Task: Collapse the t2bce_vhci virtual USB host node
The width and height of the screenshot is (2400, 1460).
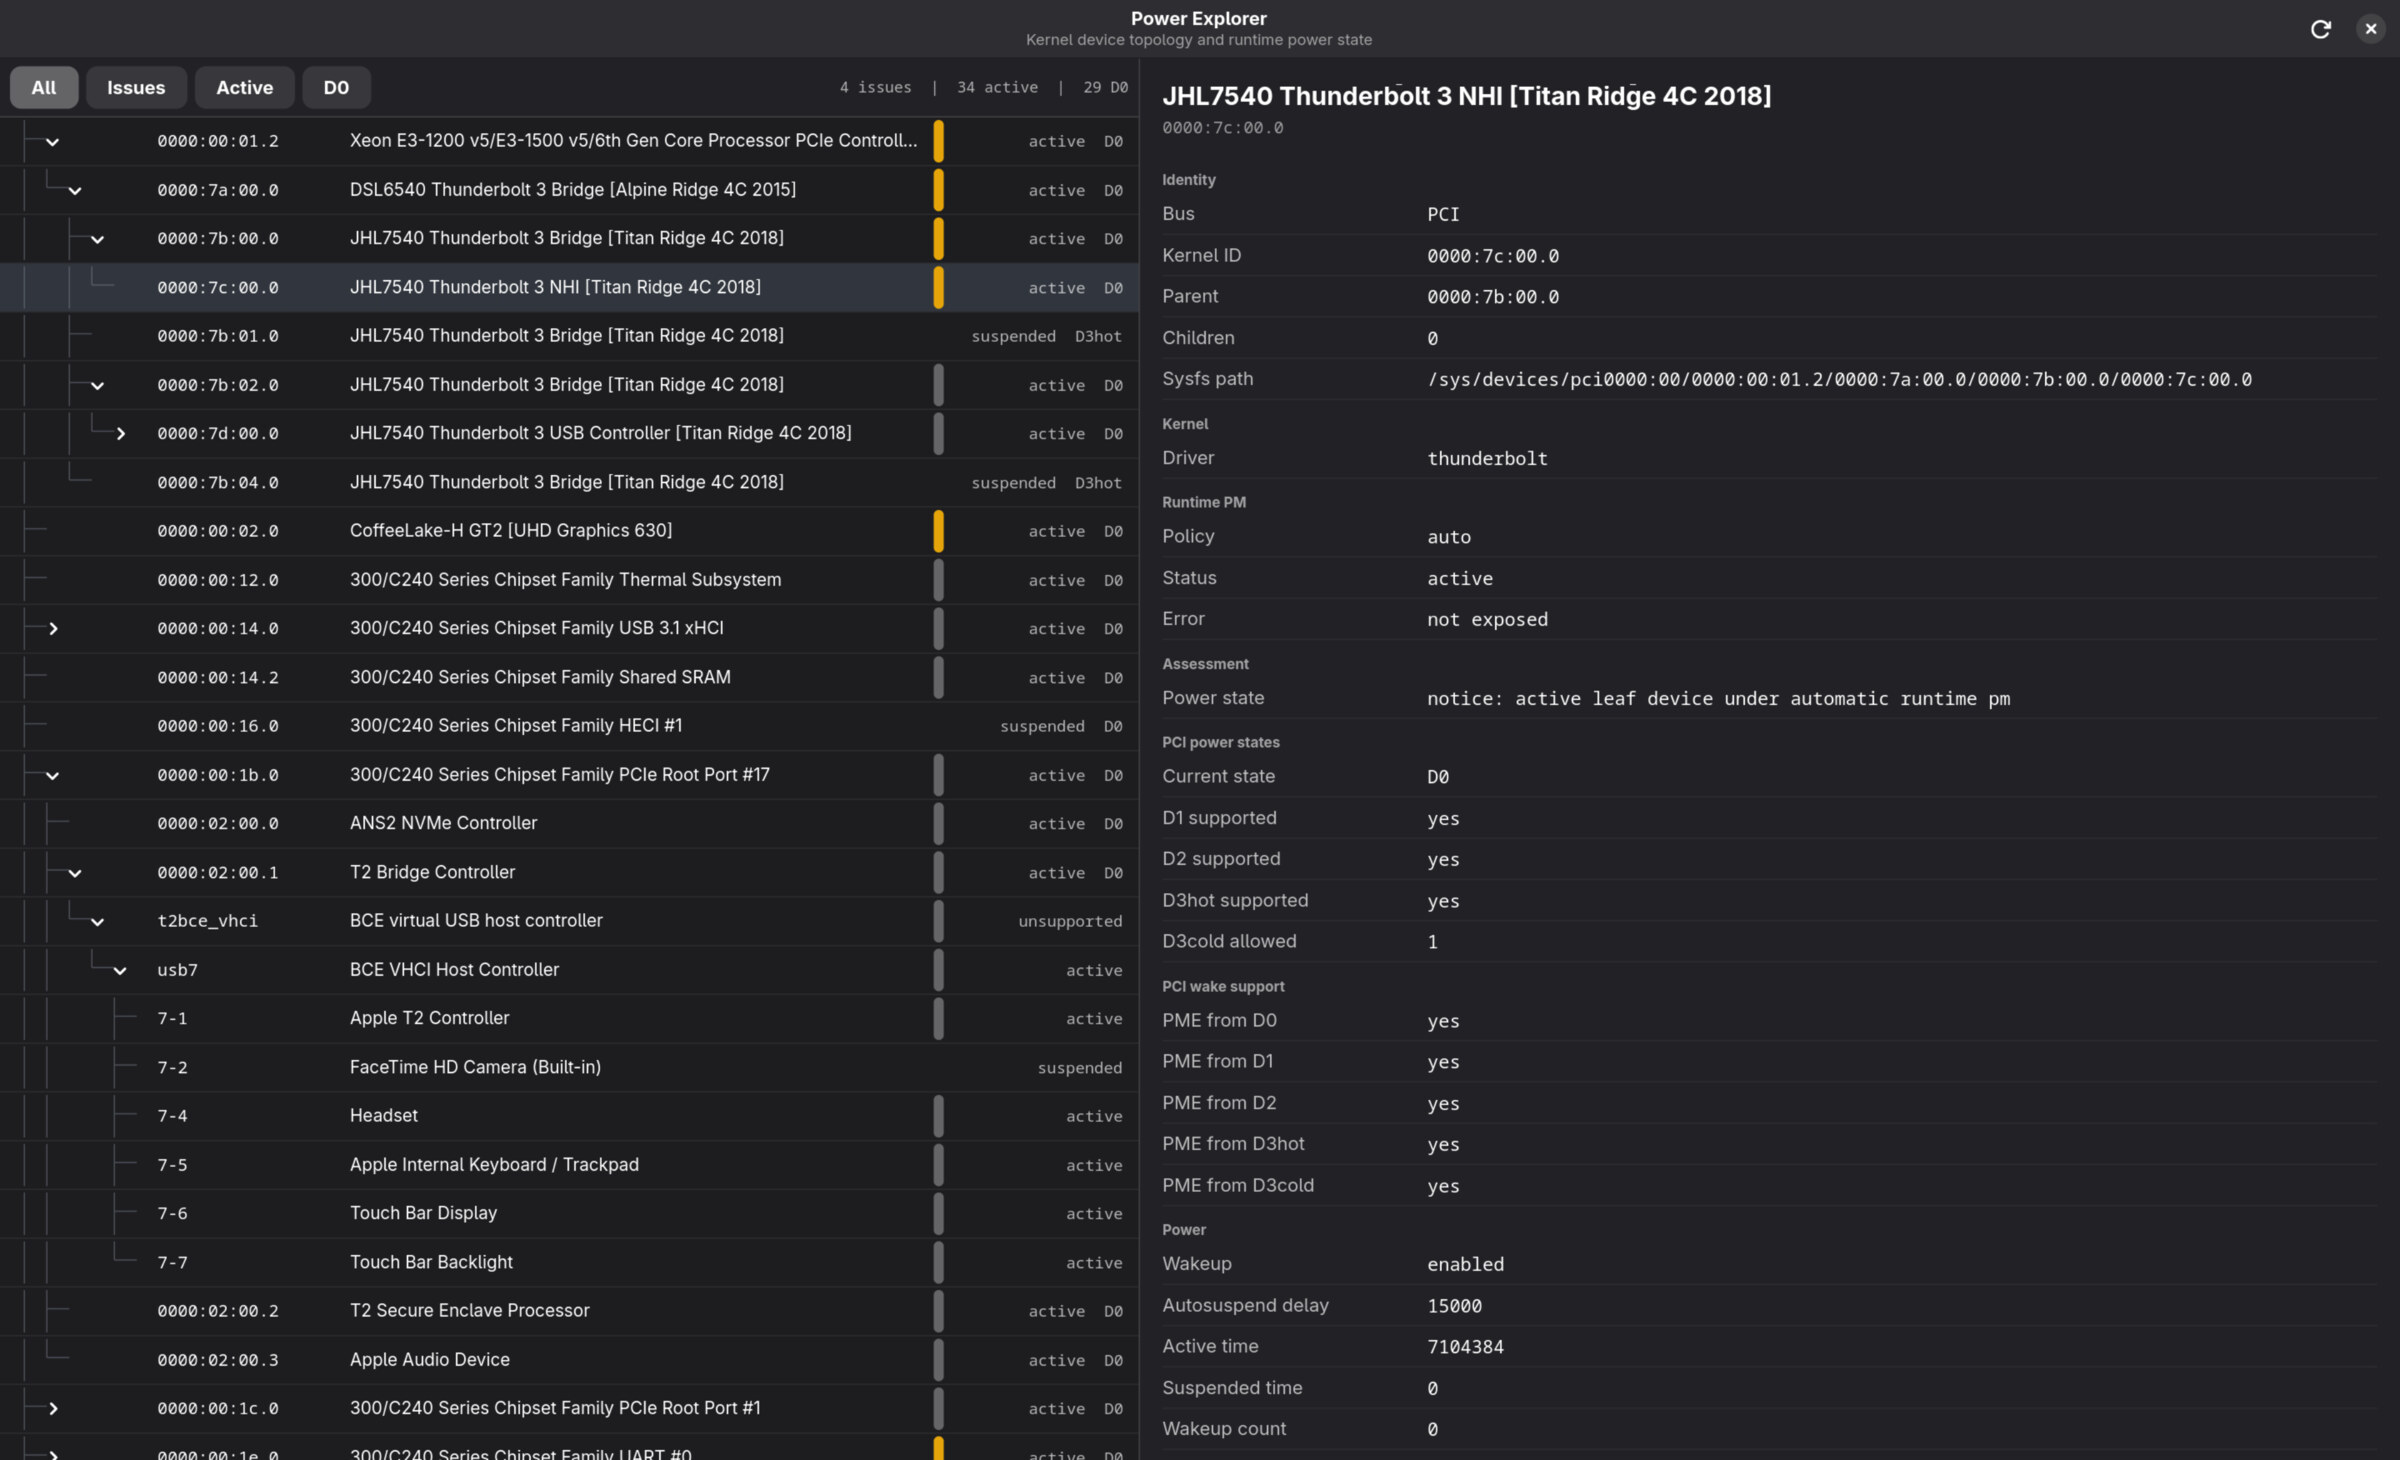Action: point(97,922)
